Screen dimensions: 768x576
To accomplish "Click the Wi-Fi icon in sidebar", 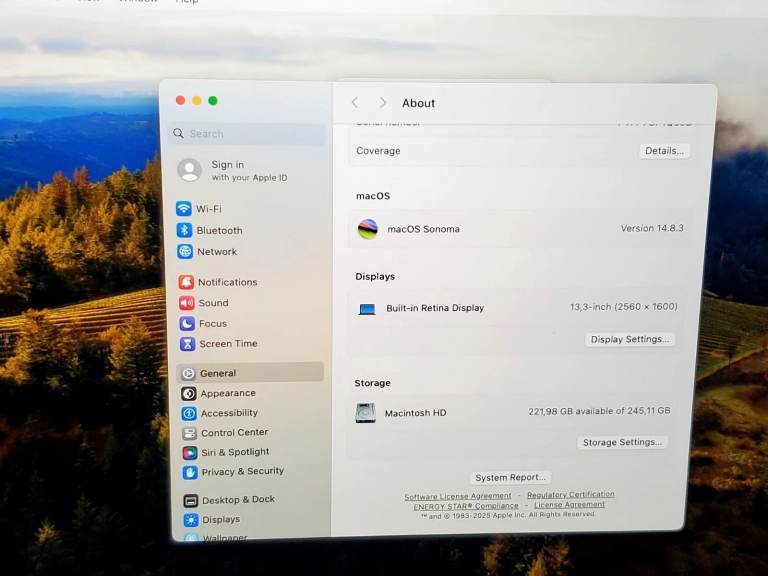I will (x=184, y=209).
